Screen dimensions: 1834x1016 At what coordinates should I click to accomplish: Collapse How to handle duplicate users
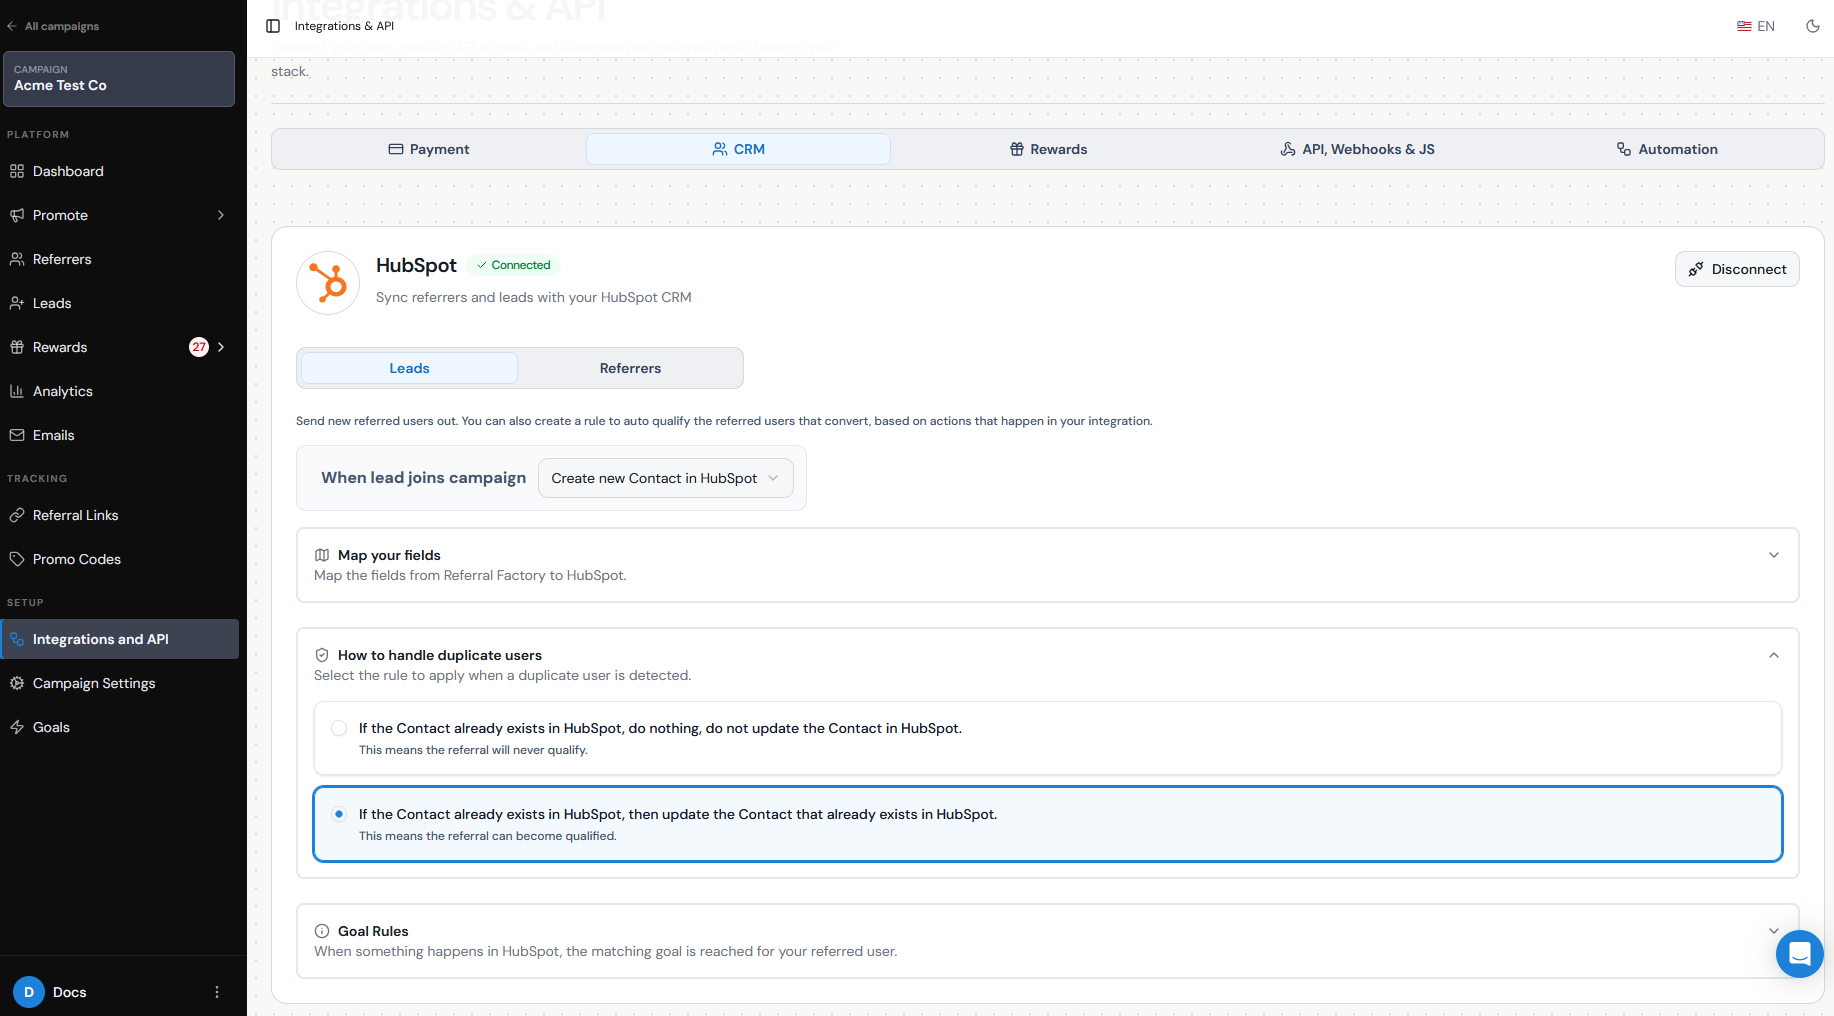(1774, 655)
